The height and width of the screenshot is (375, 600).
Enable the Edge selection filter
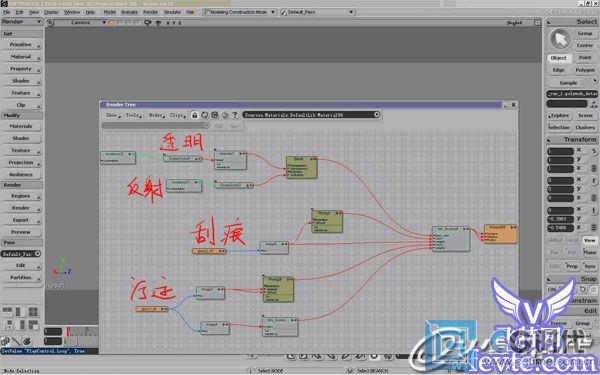click(559, 70)
